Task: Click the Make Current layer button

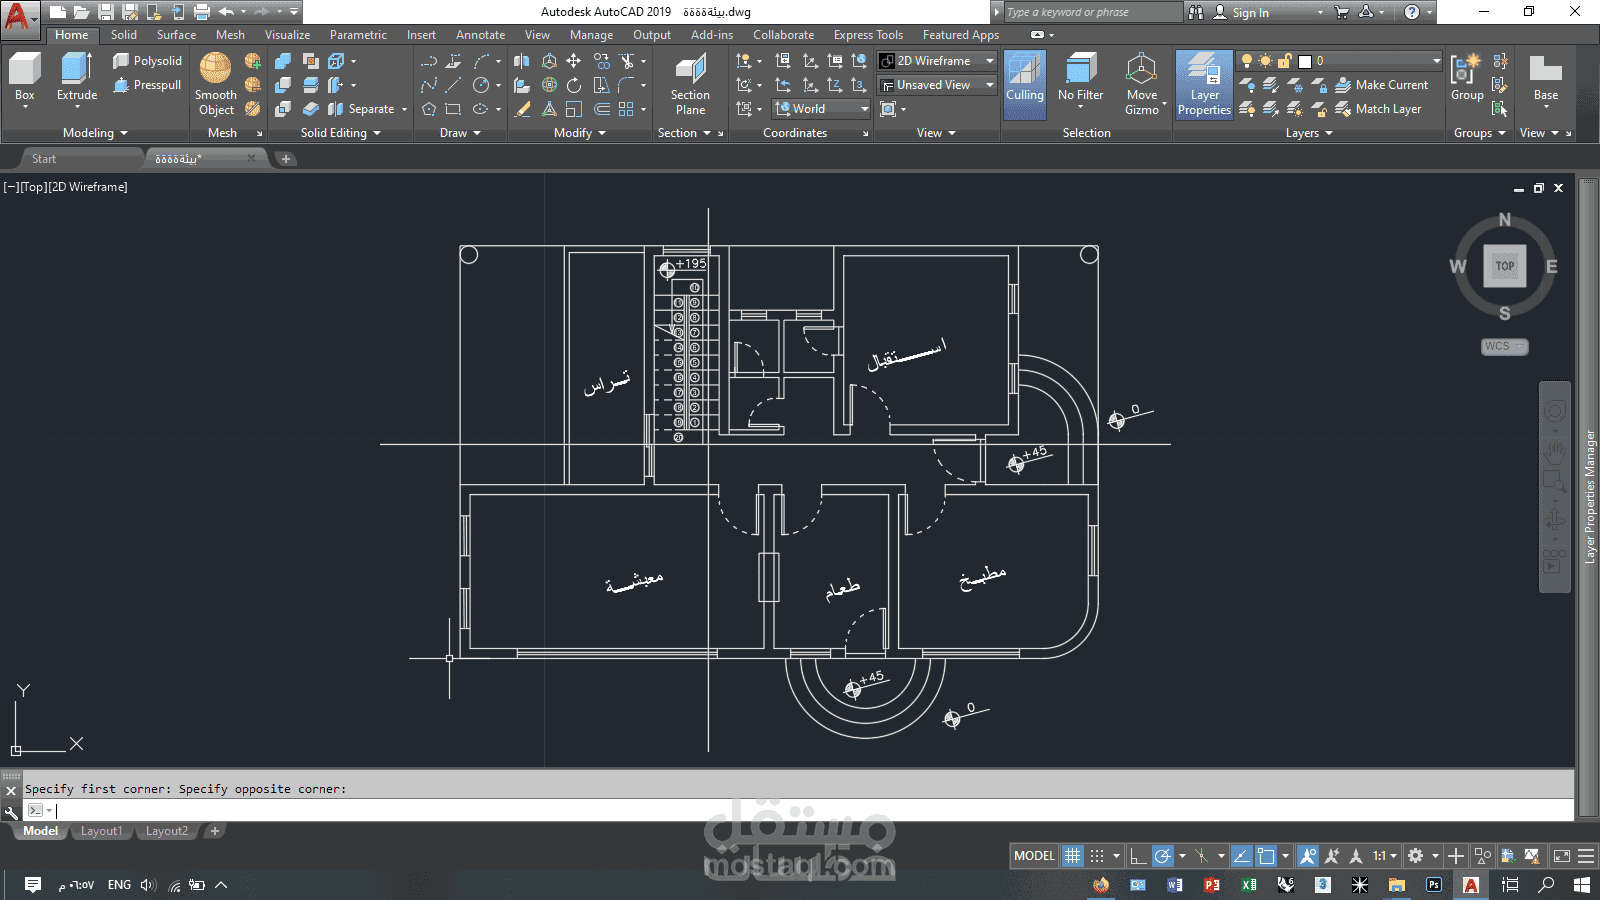Action: pyautogui.click(x=1382, y=85)
